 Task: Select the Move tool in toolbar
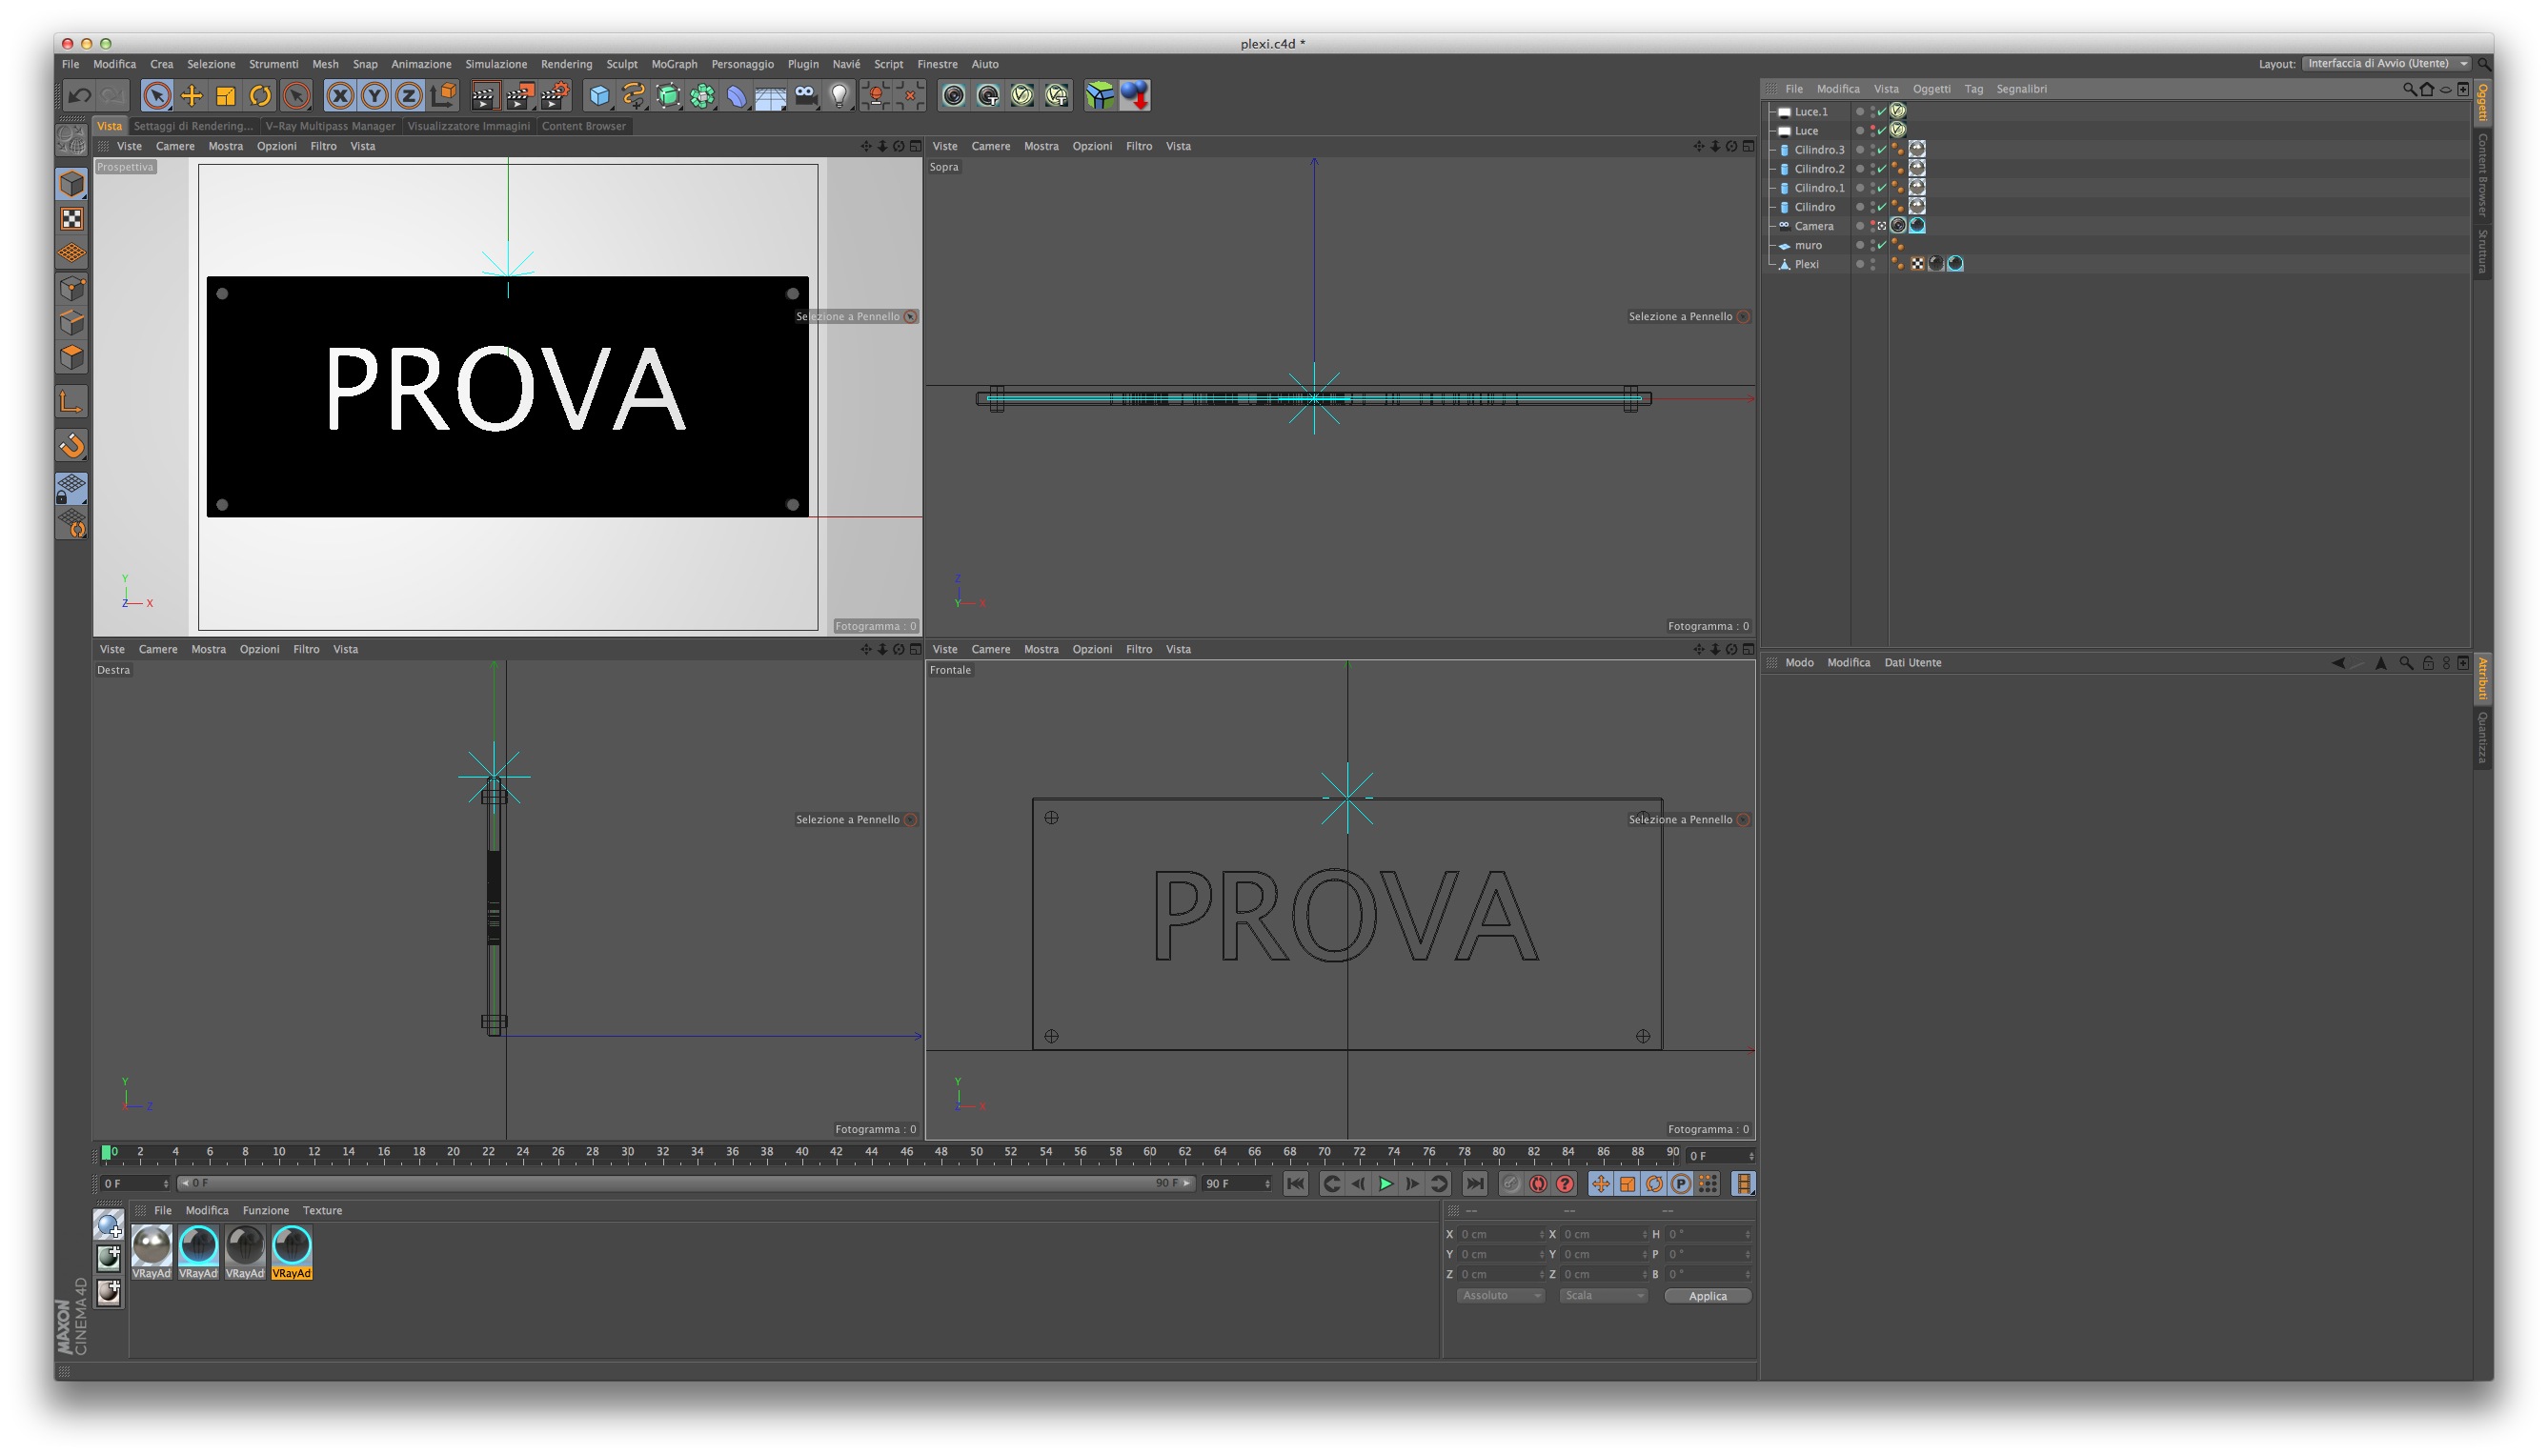pyautogui.click(x=191, y=96)
